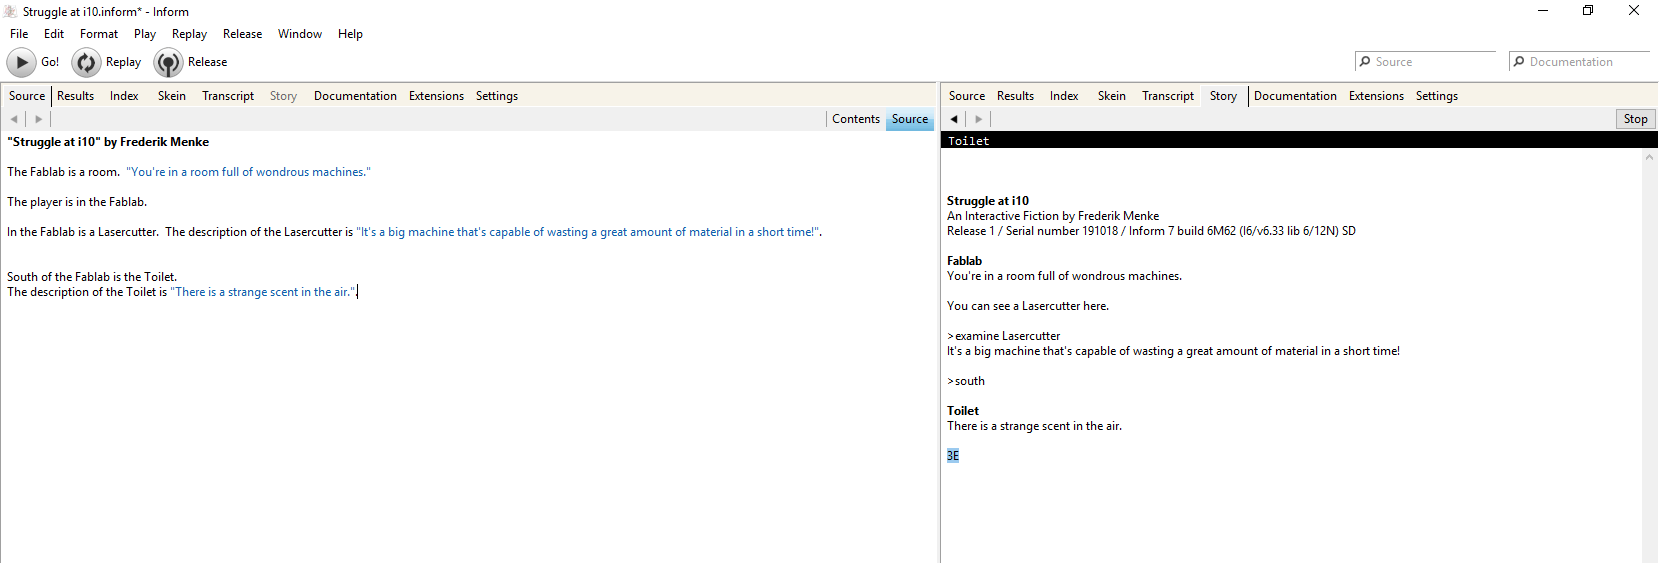Click the highlighted Source view button
1659x563 pixels.
(910, 119)
